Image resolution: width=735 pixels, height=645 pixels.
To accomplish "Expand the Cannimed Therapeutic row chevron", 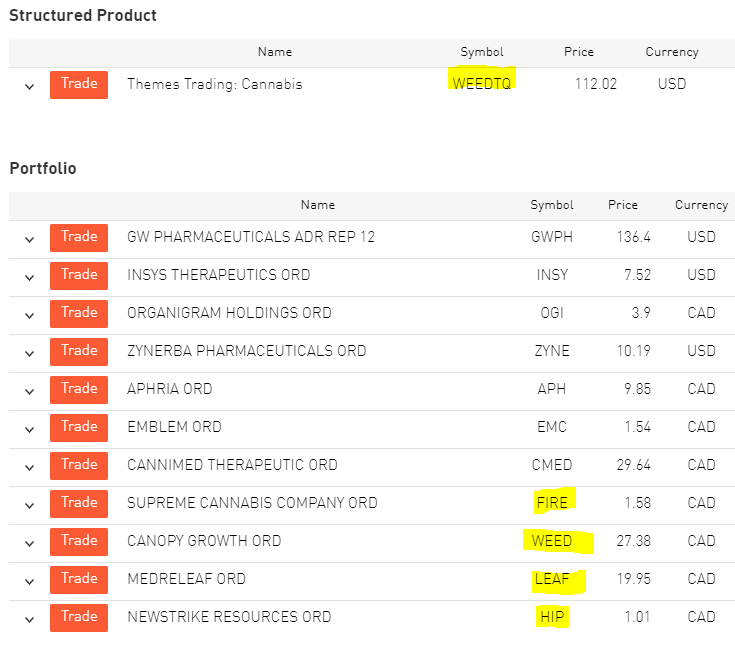I will 30,467.
